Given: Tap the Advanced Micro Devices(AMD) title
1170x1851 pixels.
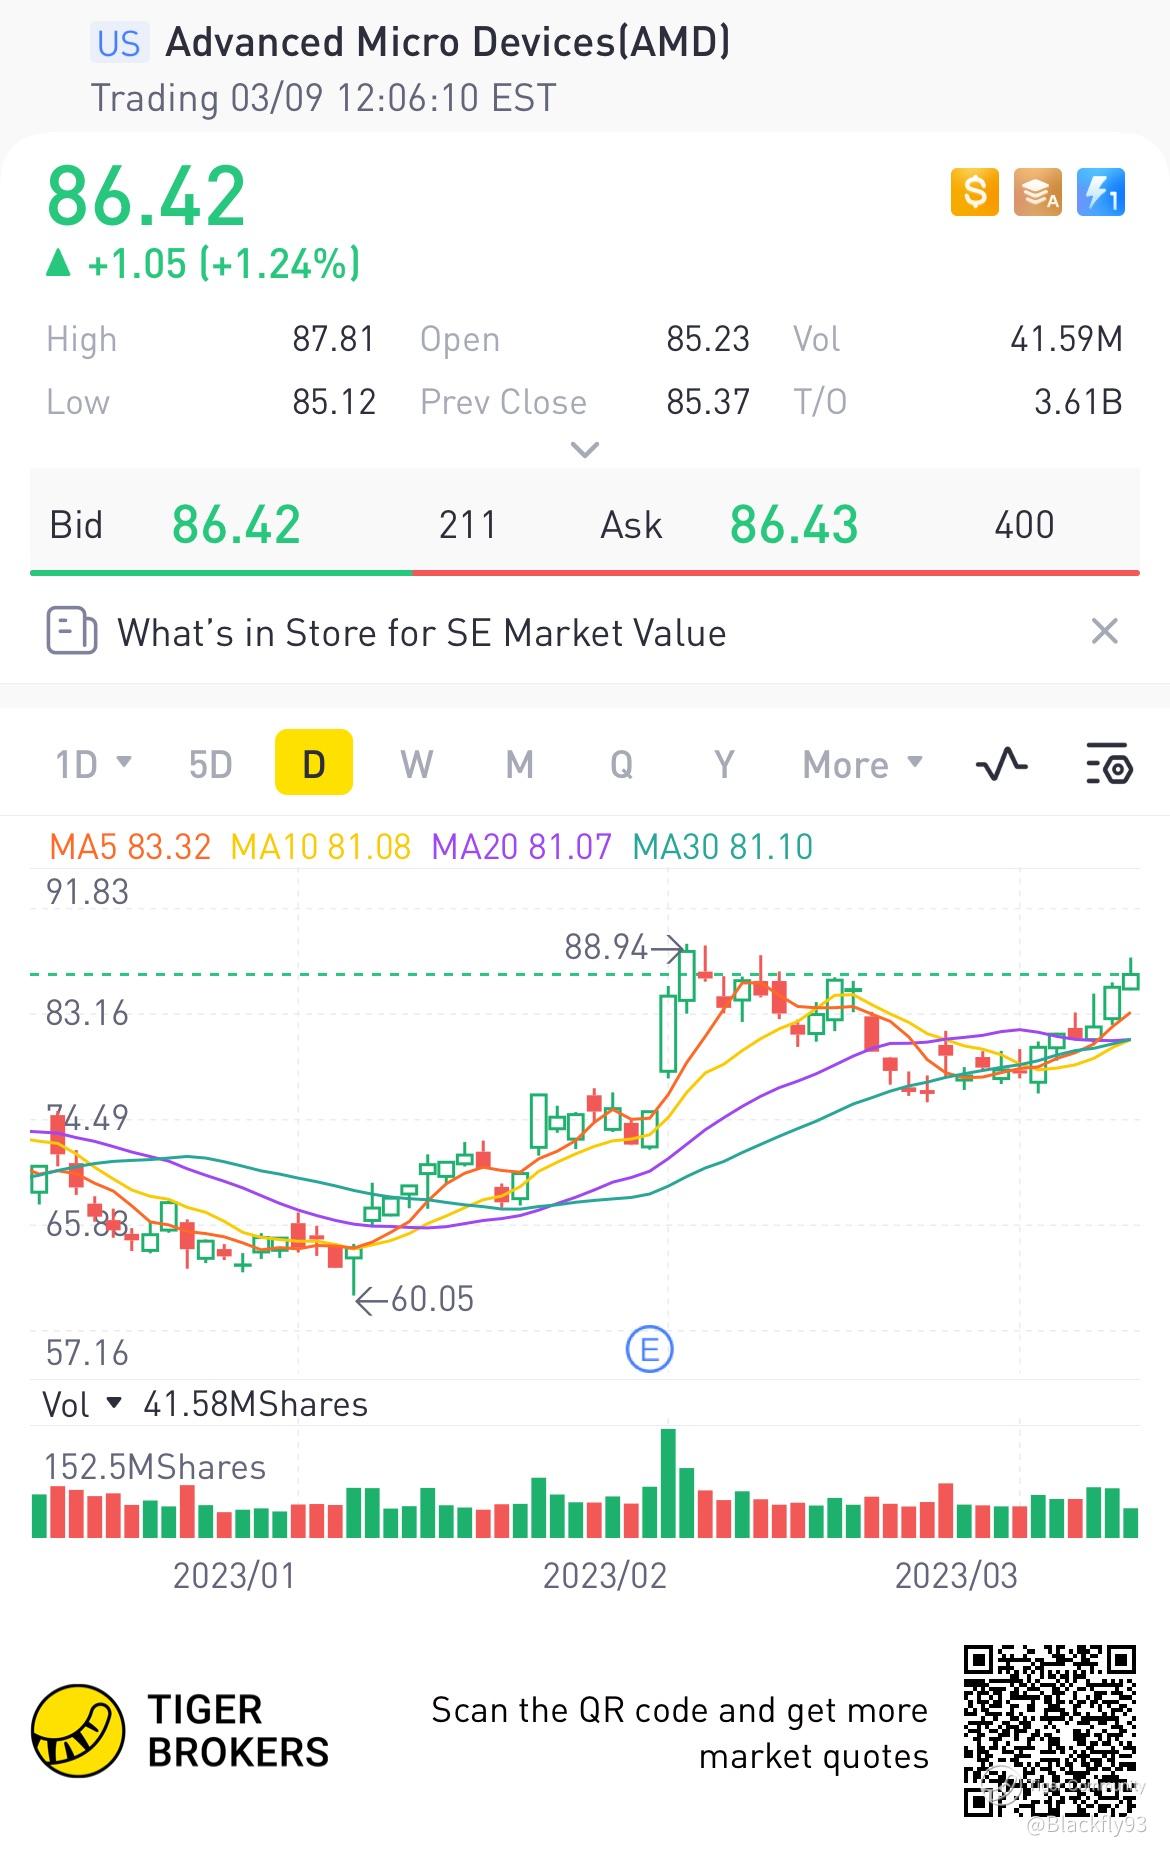Looking at the screenshot, I should click(447, 42).
